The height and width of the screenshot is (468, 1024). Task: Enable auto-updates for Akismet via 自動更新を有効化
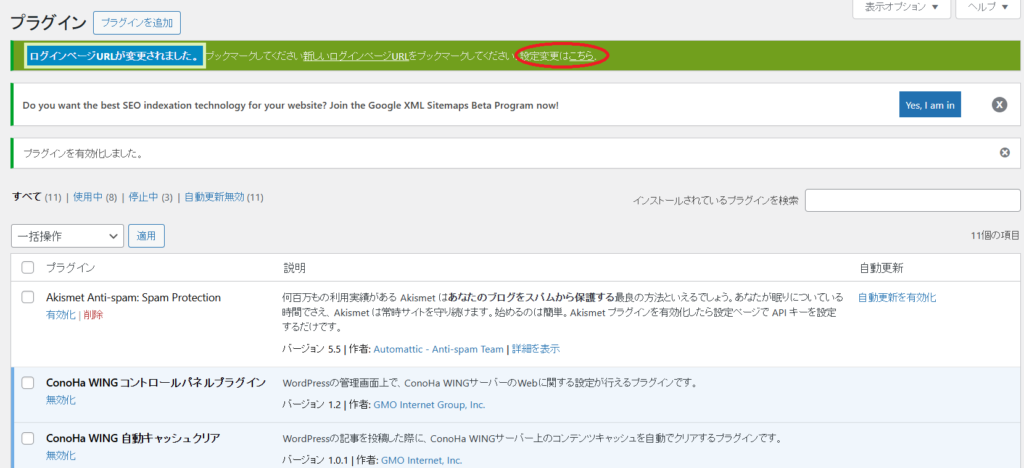click(x=896, y=298)
